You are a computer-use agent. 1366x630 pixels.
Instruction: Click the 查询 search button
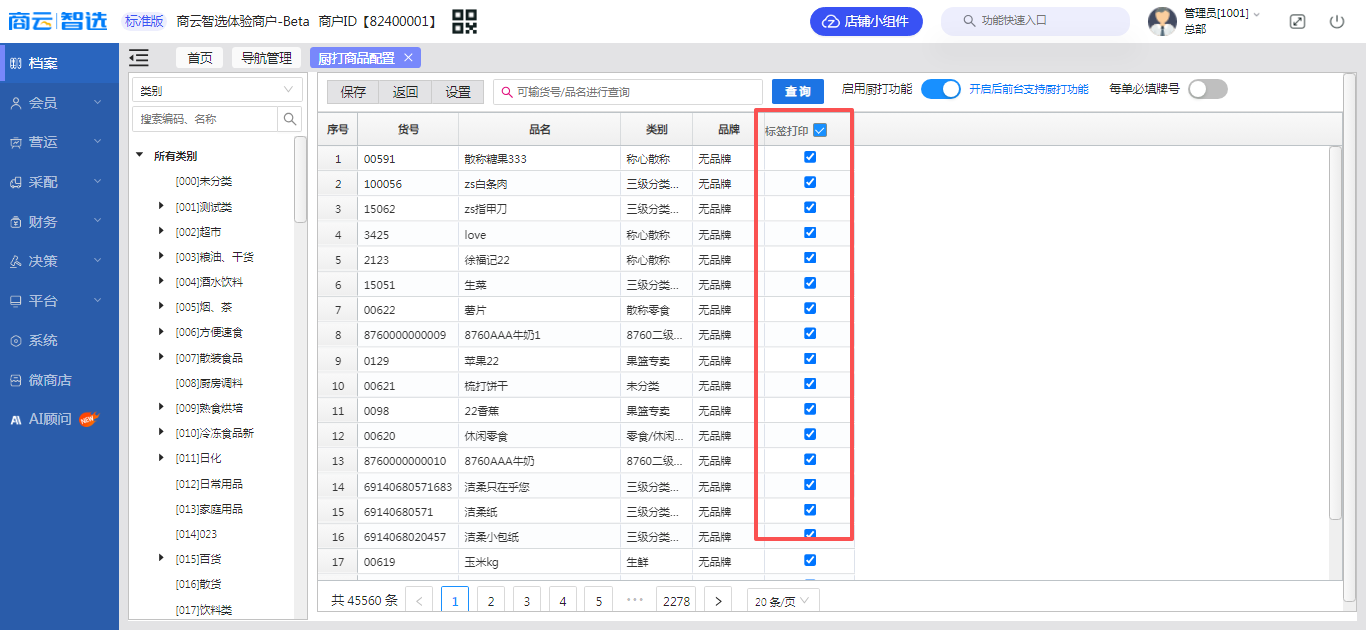coord(797,92)
